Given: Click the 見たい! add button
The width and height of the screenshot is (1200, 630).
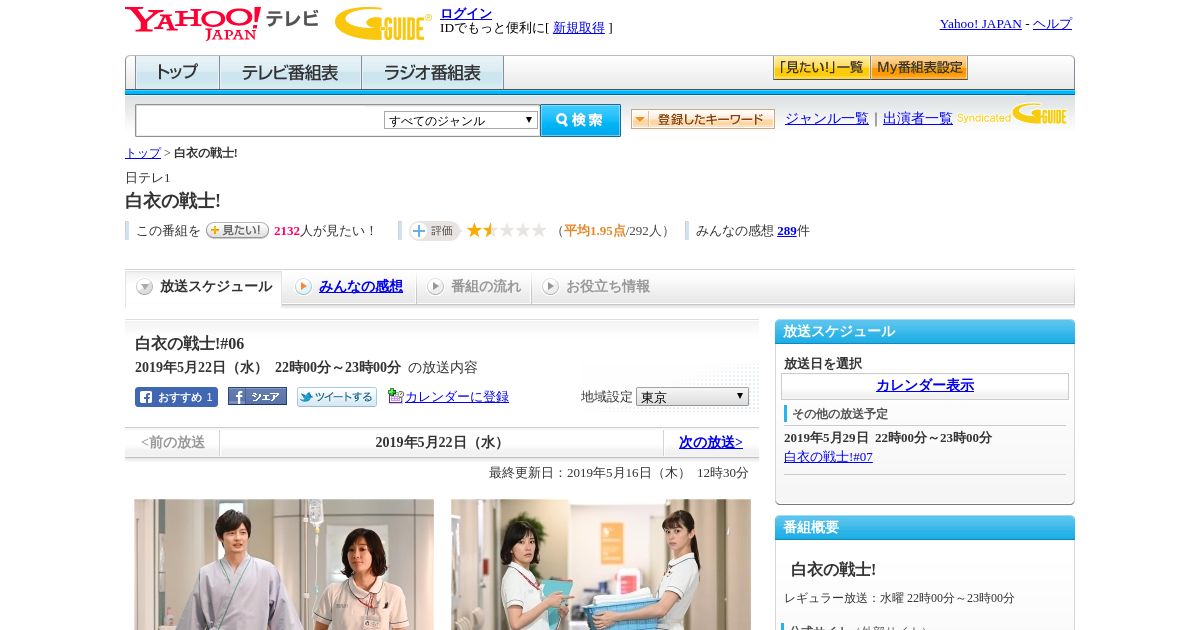Looking at the screenshot, I should 237,230.
